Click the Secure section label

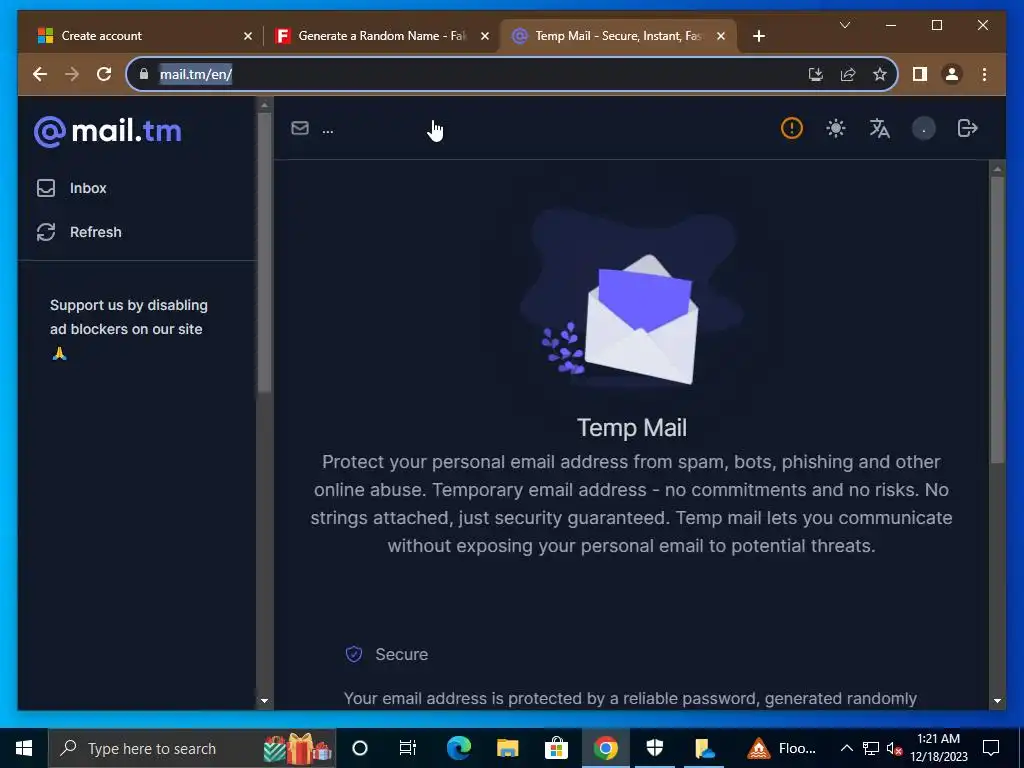point(402,654)
